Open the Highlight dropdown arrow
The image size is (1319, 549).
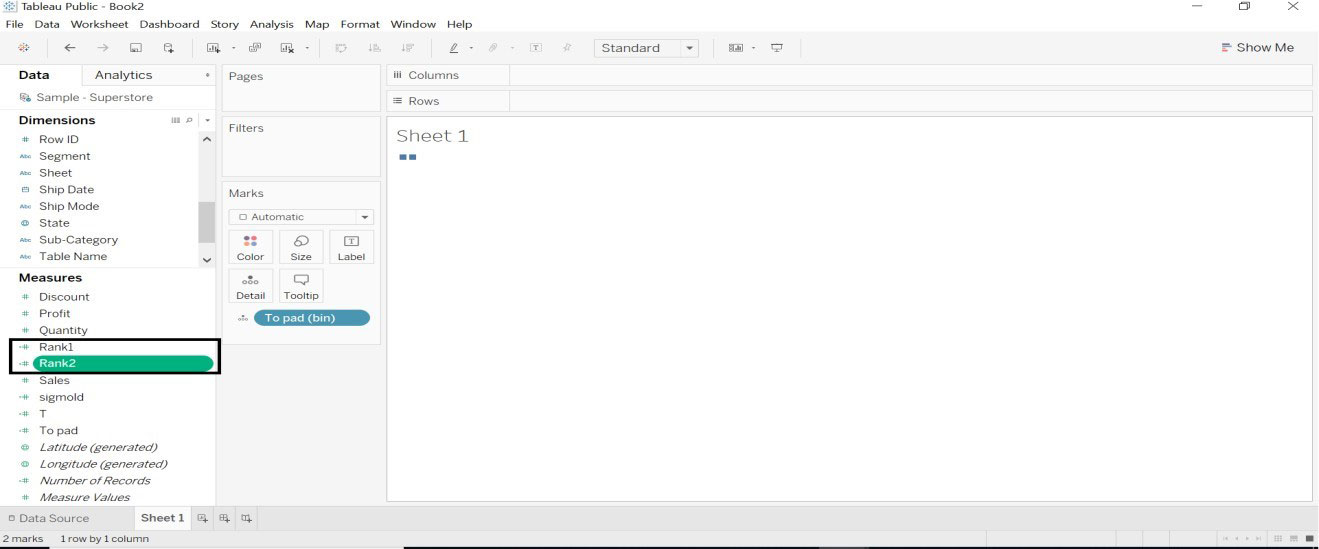pos(471,48)
